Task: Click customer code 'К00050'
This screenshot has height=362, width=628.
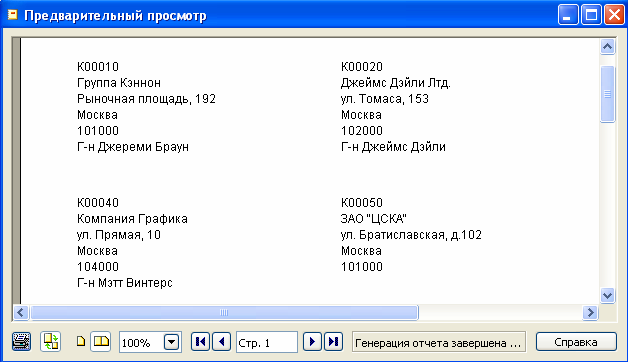Action: 362,203
